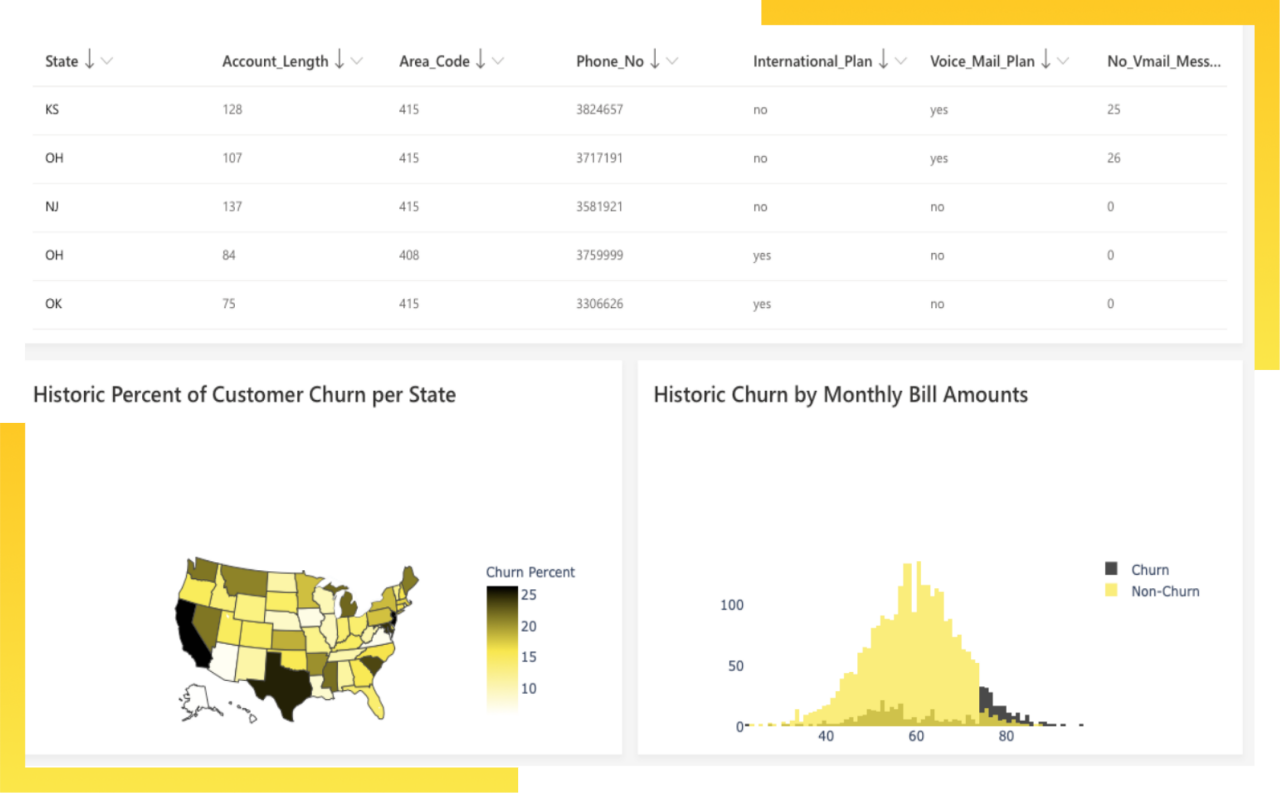Click the Phone_No sort arrow
This screenshot has height=793, width=1280.
click(655, 61)
